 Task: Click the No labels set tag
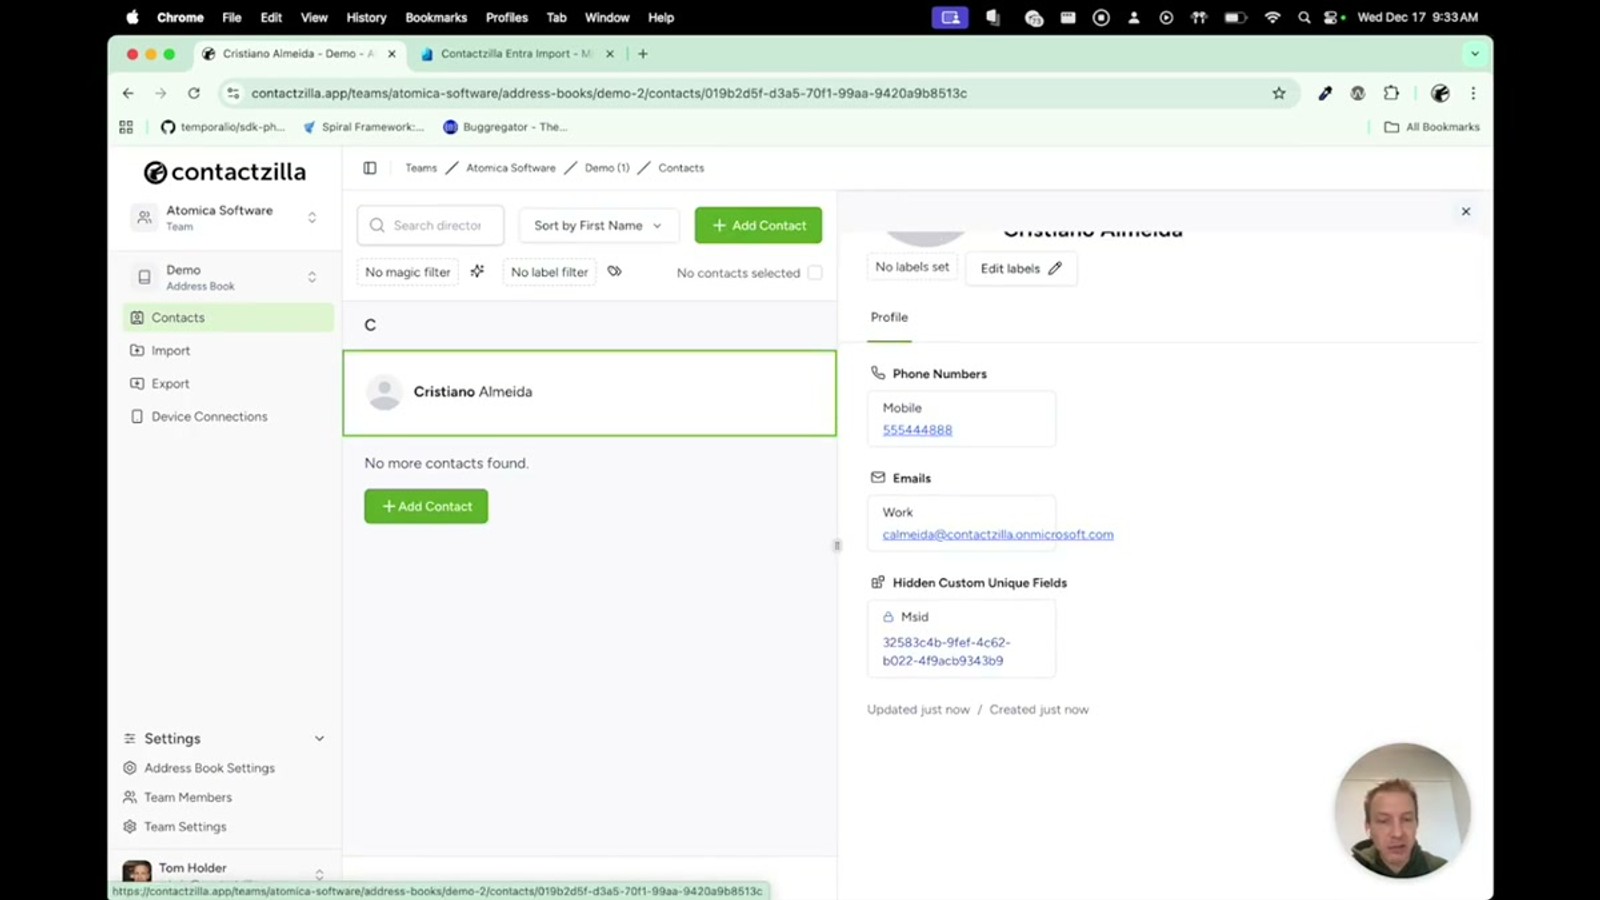[912, 267]
